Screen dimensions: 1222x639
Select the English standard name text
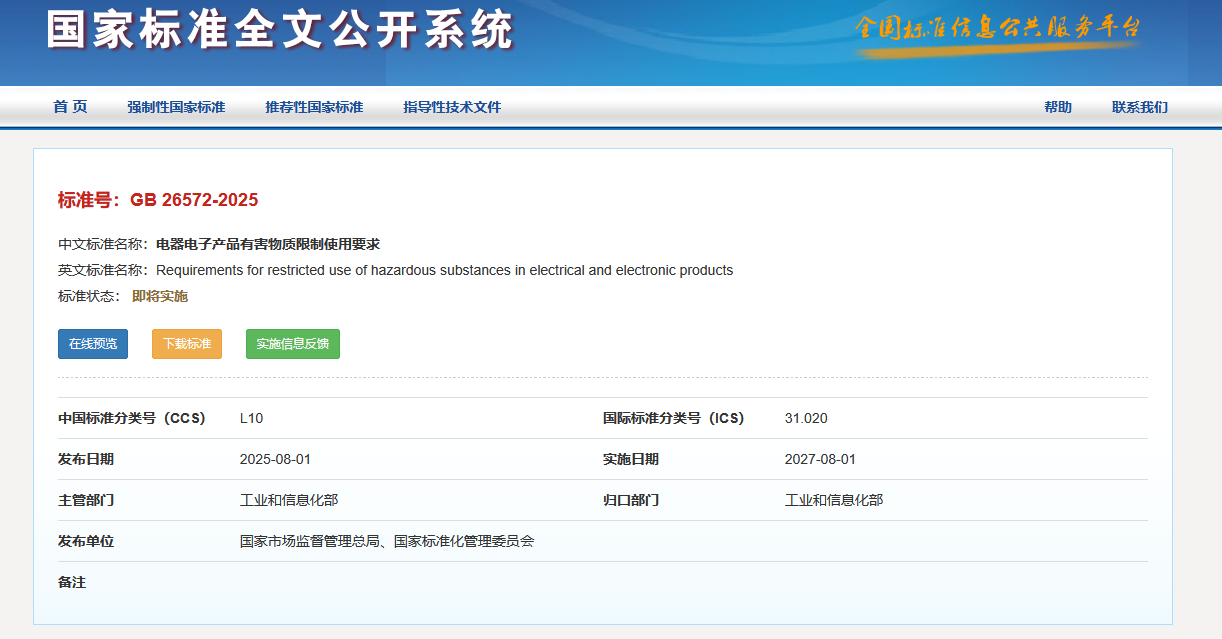click(445, 270)
